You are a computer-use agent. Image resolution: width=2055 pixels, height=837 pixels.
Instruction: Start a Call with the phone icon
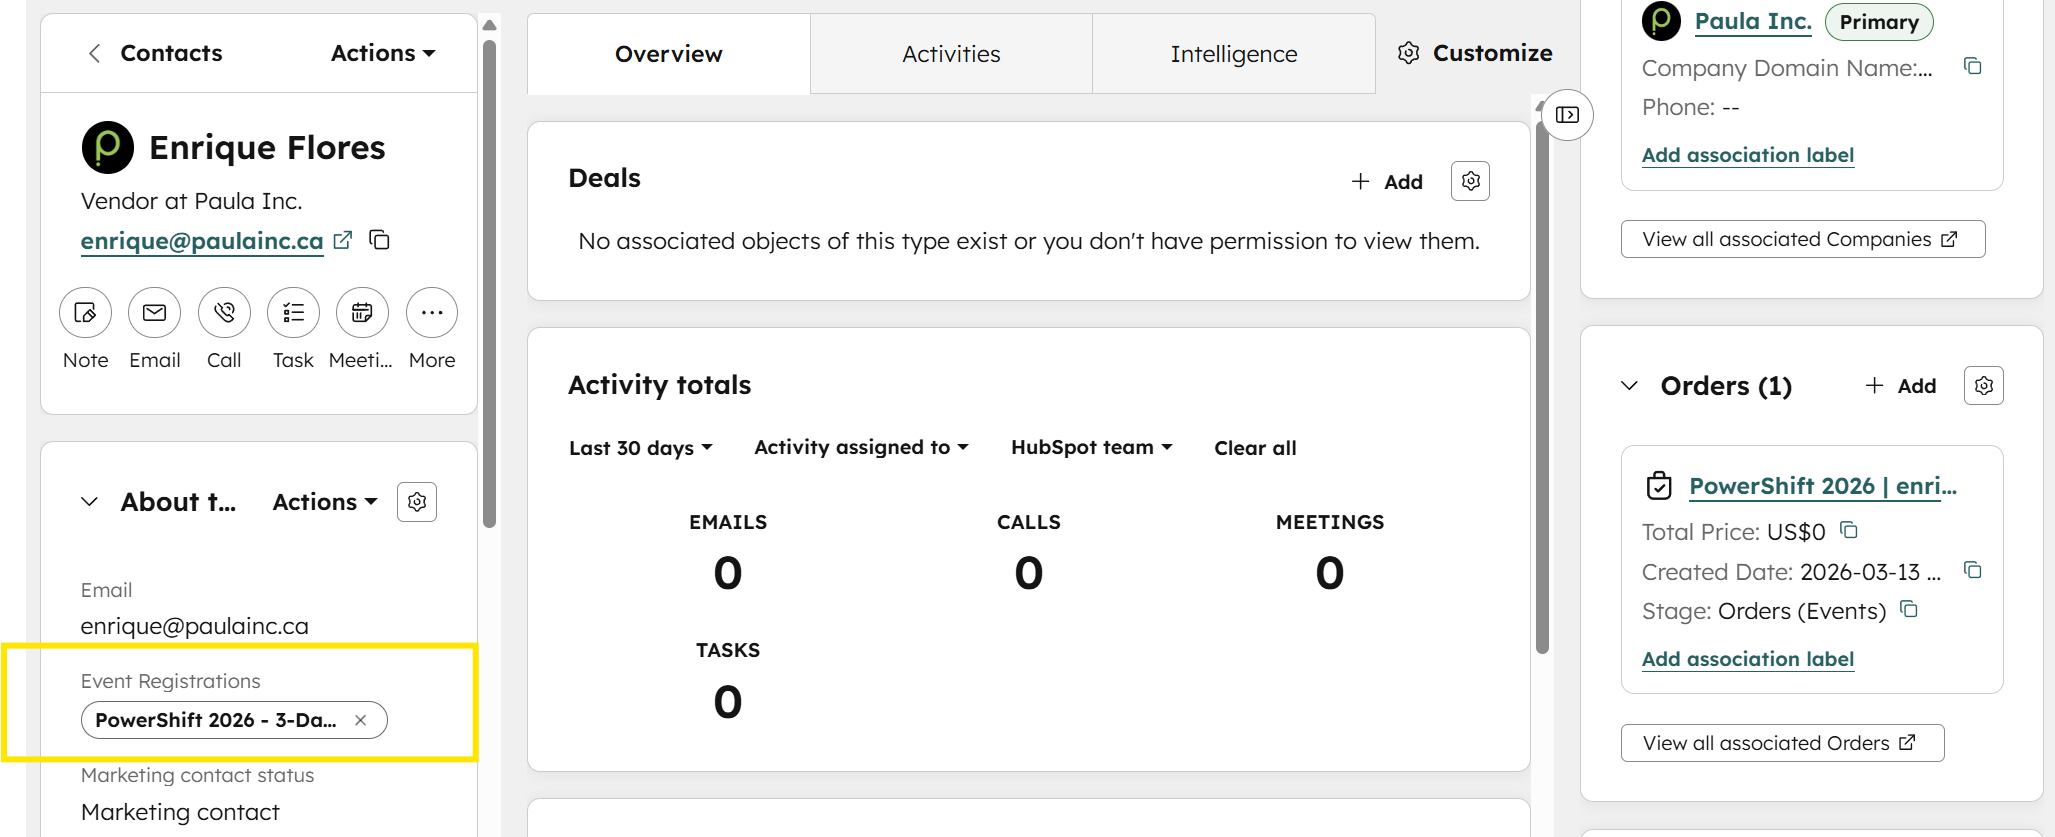click(224, 313)
